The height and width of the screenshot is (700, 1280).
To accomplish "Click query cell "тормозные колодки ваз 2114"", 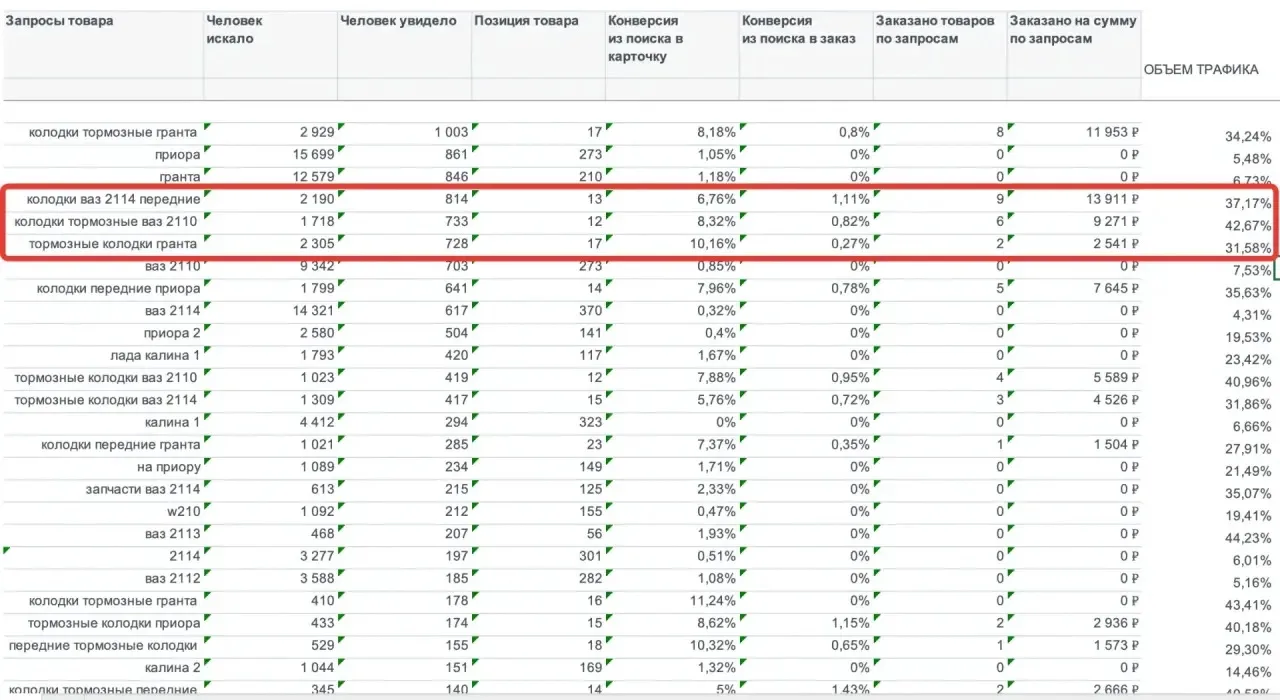I will click(106, 400).
